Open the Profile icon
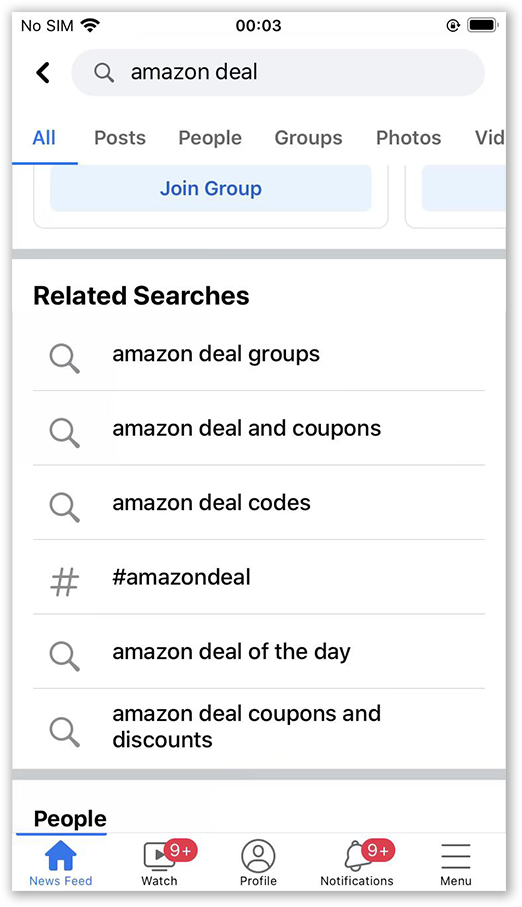Image resolution: width=522 pixels, height=907 pixels. tap(258, 856)
